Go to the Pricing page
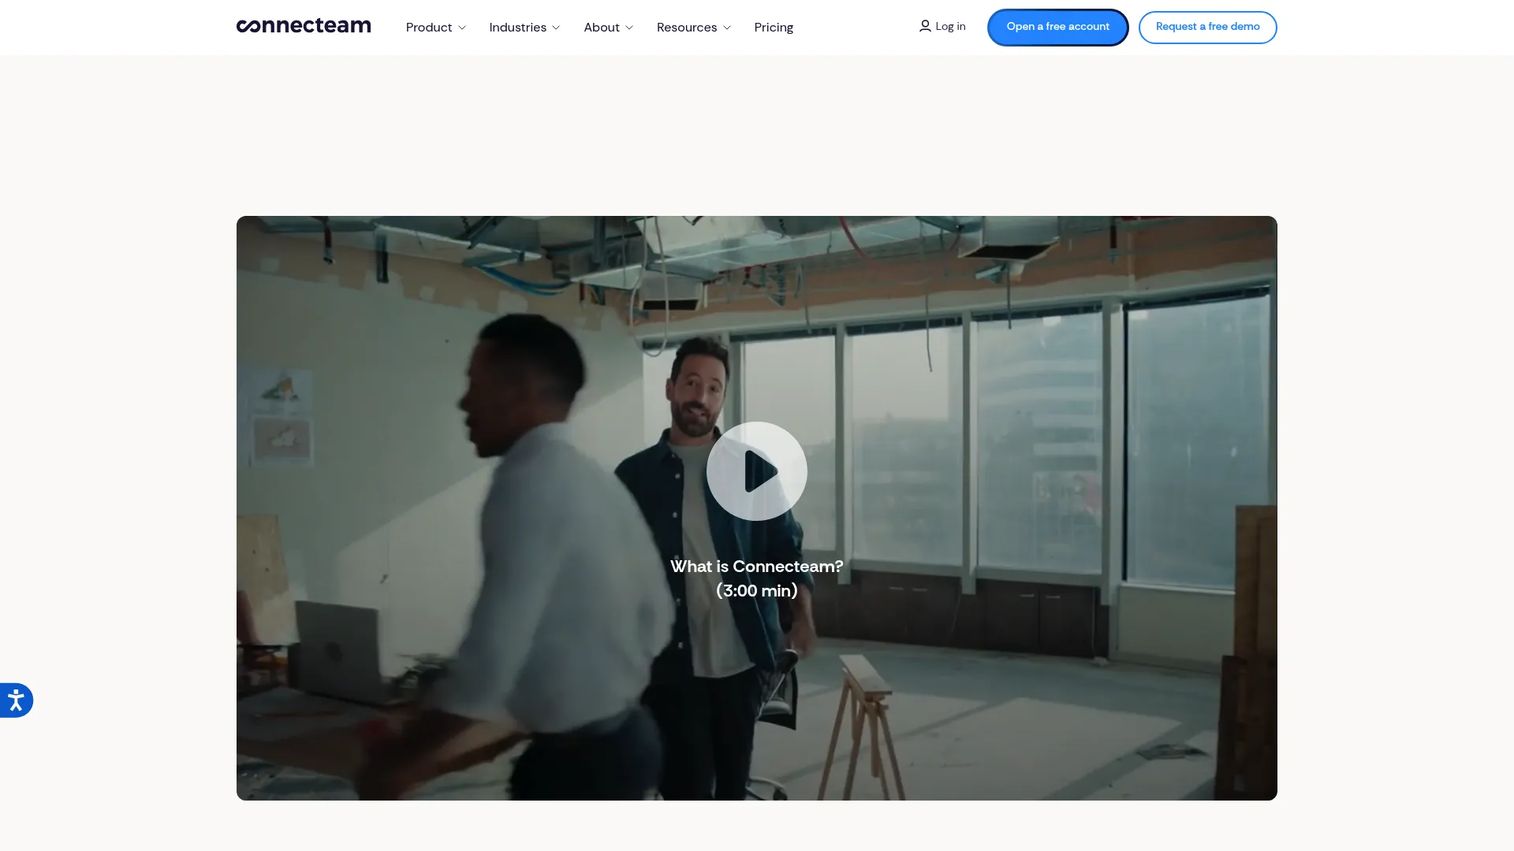Viewport: 1514px width, 851px height. pos(773,27)
